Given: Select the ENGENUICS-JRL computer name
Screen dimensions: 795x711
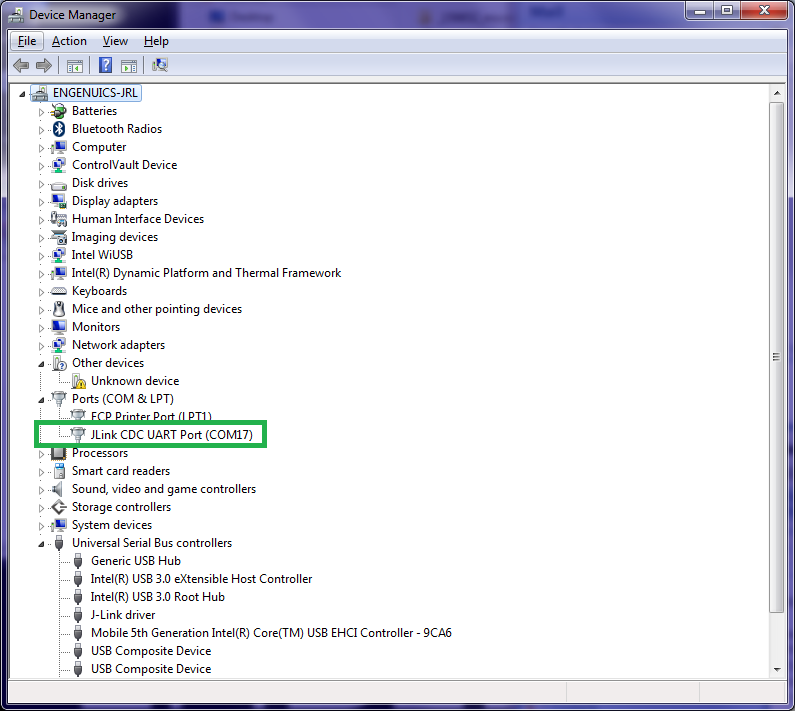Looking at the screenshot, I should pyautogui.click(x=95, y=93).
